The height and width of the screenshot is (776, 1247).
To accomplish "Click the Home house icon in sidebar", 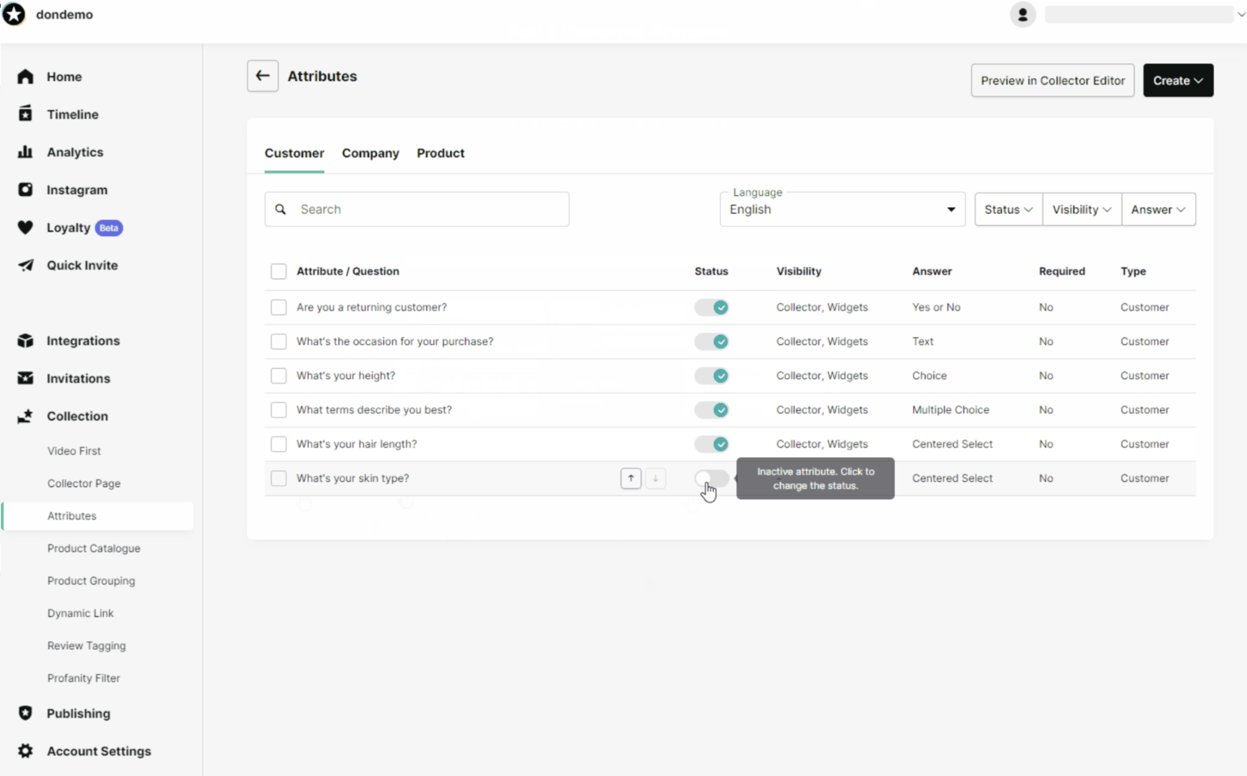I will pos(26,77).
